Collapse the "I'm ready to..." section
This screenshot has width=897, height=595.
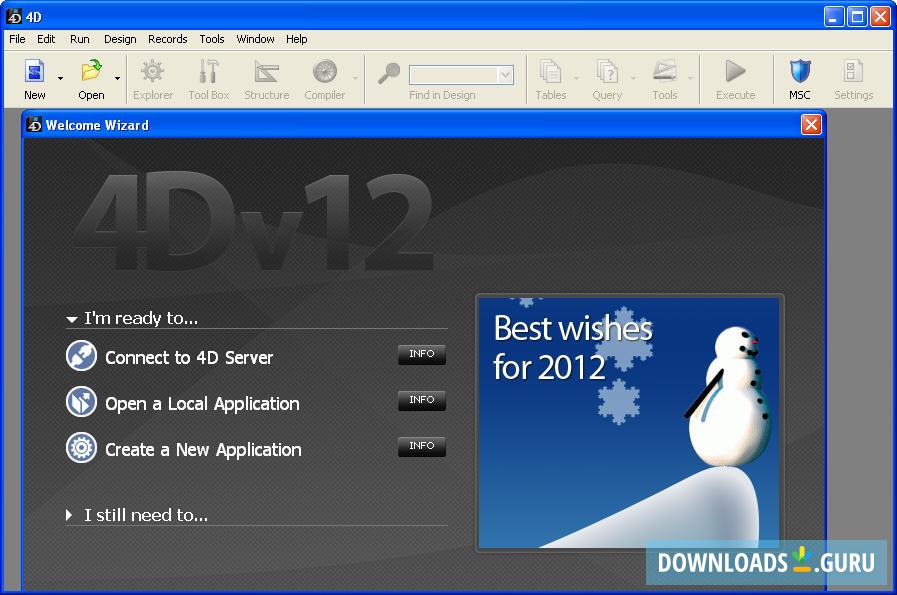click(x=72, y=319)
